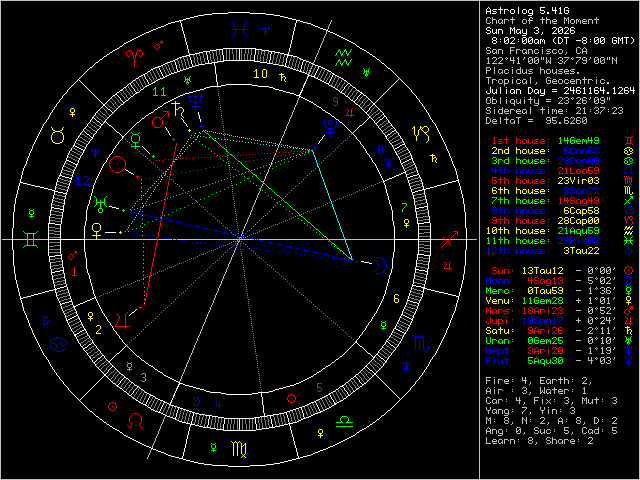
Task: Select the green Aquarius waves on the zodiac ring
Action: (x=344, y=58)
